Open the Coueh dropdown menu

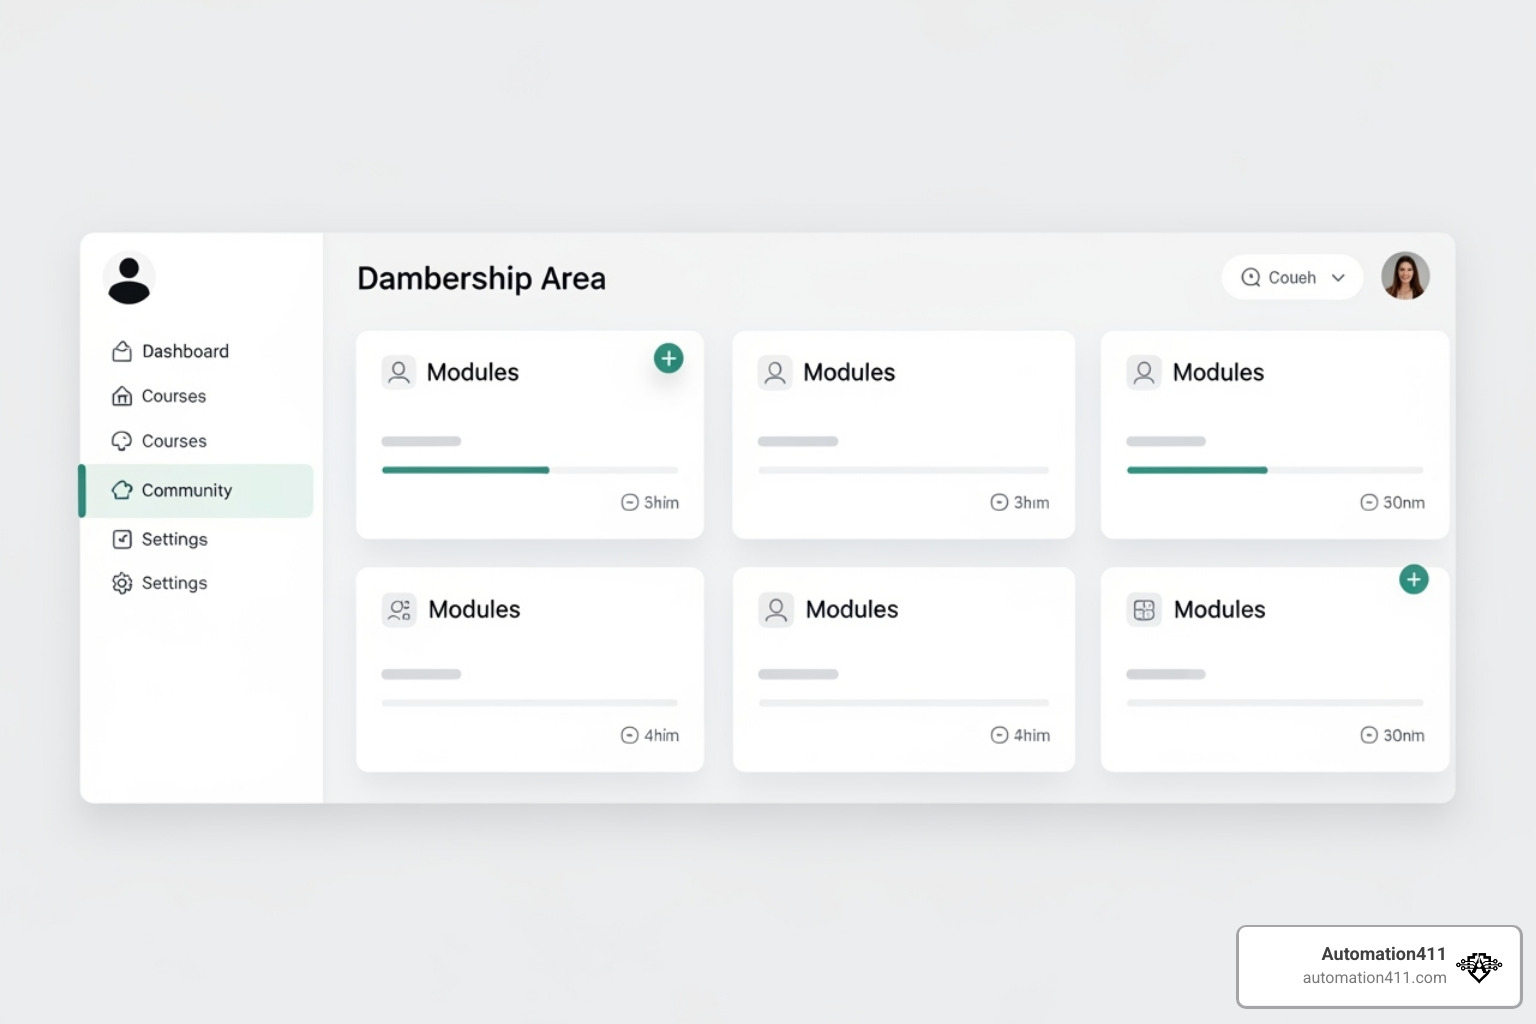click(x=1291, y=278)
